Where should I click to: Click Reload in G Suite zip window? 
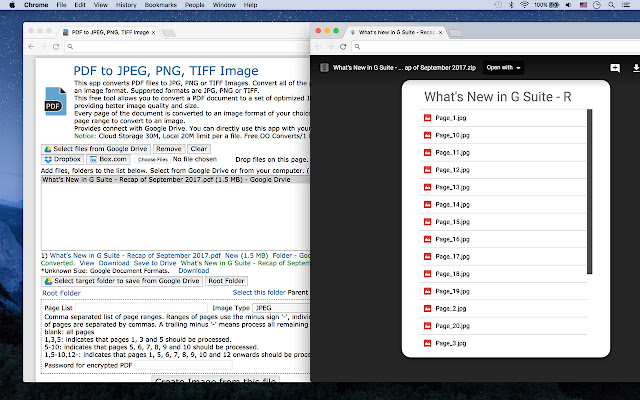(343, 47)
